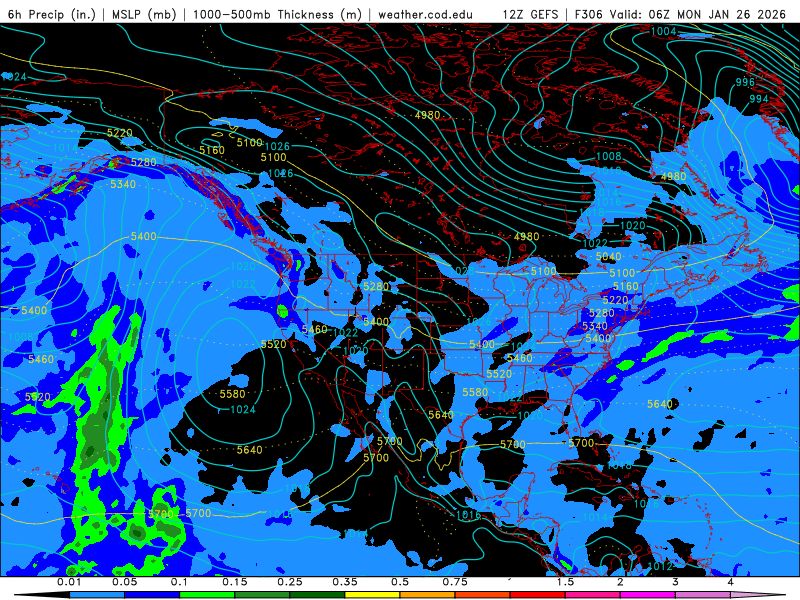Viewport: 800px width, 600px height.
Task: Click the black arrow at legend's low end
Action: pos(43,595)
